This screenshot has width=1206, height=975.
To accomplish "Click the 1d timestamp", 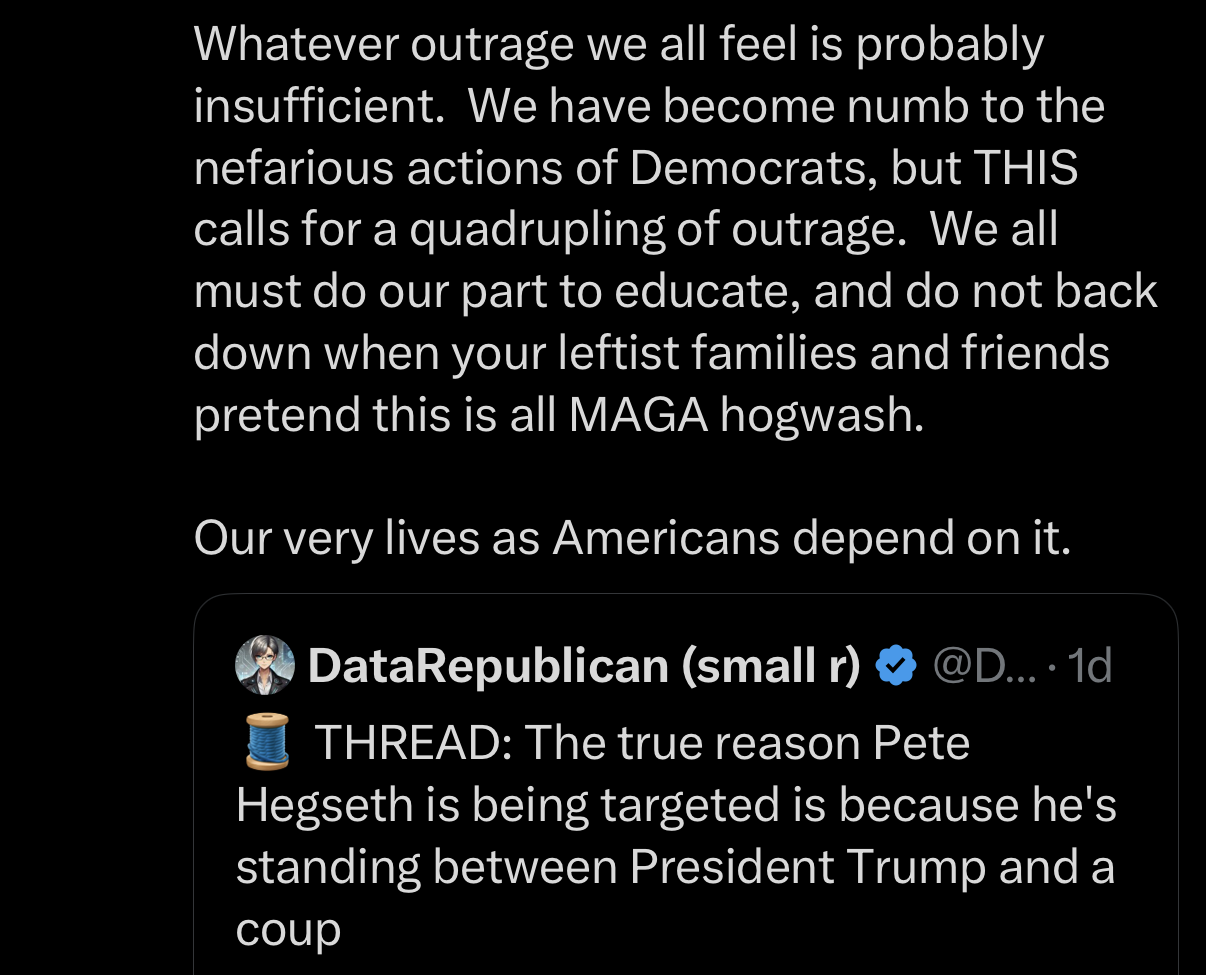I will [1089, 665].
